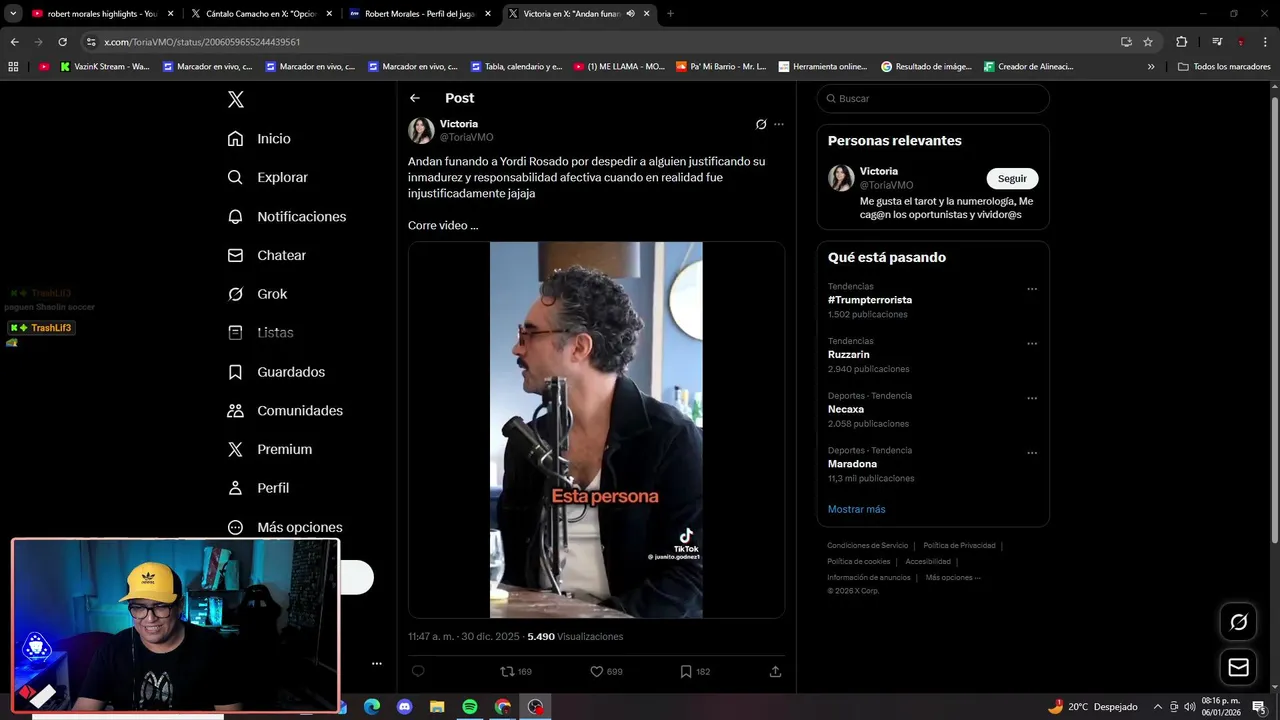Screen dimensions: 1280x720
Task: Bookmark this page with the star icon
Action: click(1148, 42)
